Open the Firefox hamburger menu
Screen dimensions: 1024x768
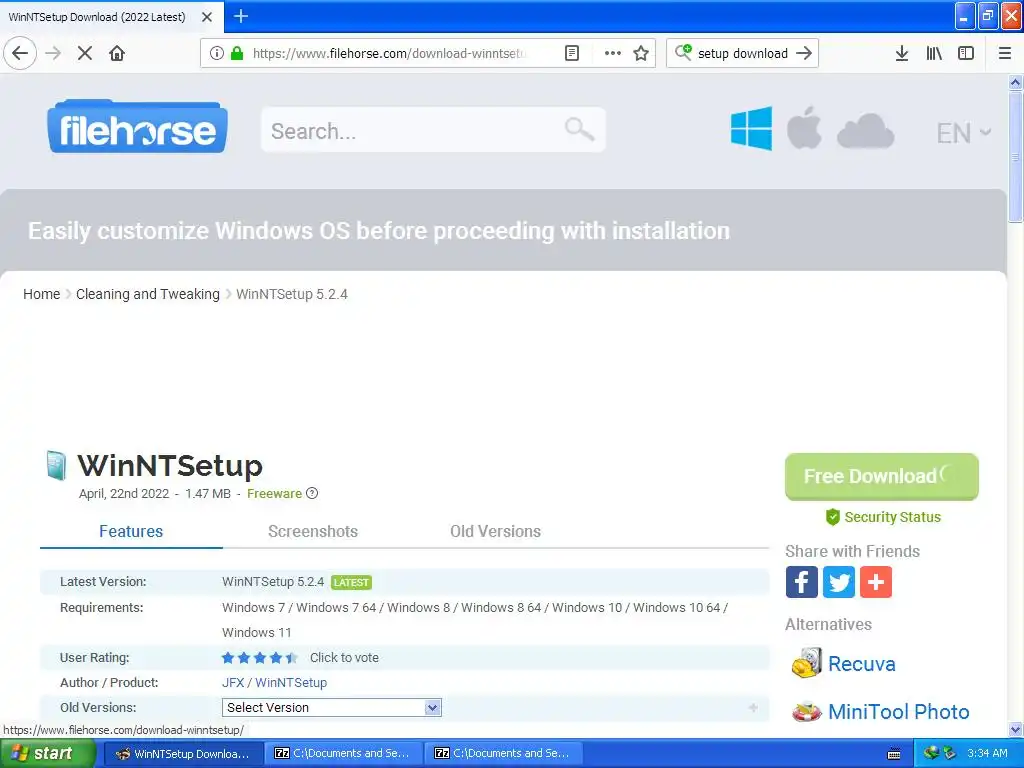[1005, 53]
